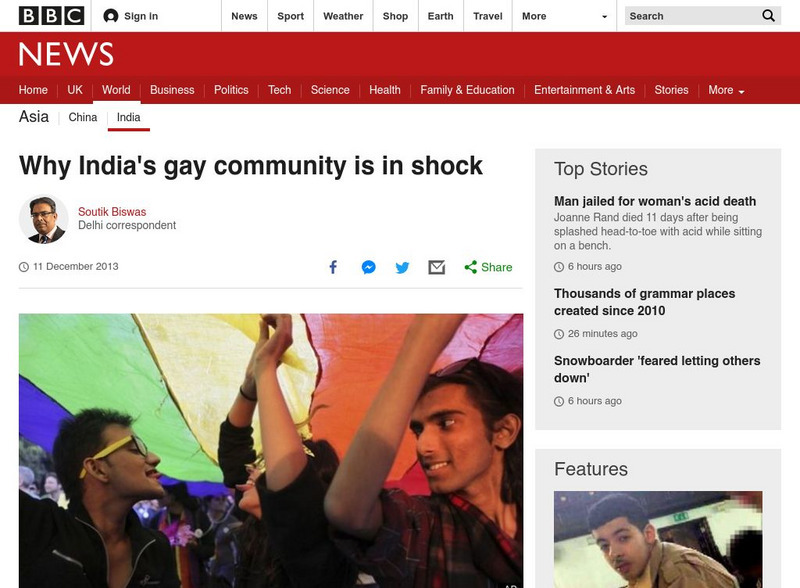Open Soutik Biswas author link
This screenshot has height=588, width=800.
(112, 212)
